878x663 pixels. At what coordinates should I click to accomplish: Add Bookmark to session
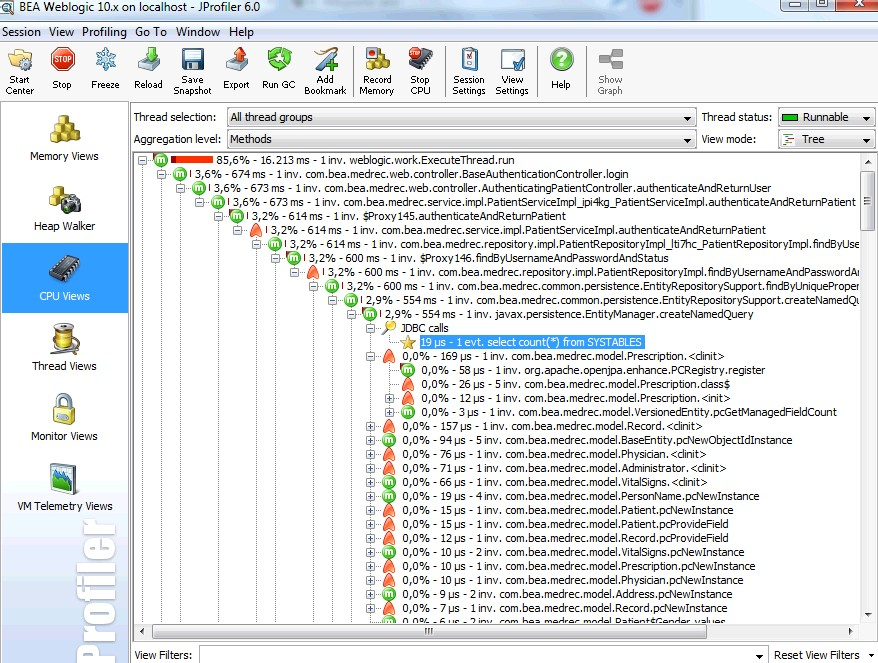click(x=325, y=71)
